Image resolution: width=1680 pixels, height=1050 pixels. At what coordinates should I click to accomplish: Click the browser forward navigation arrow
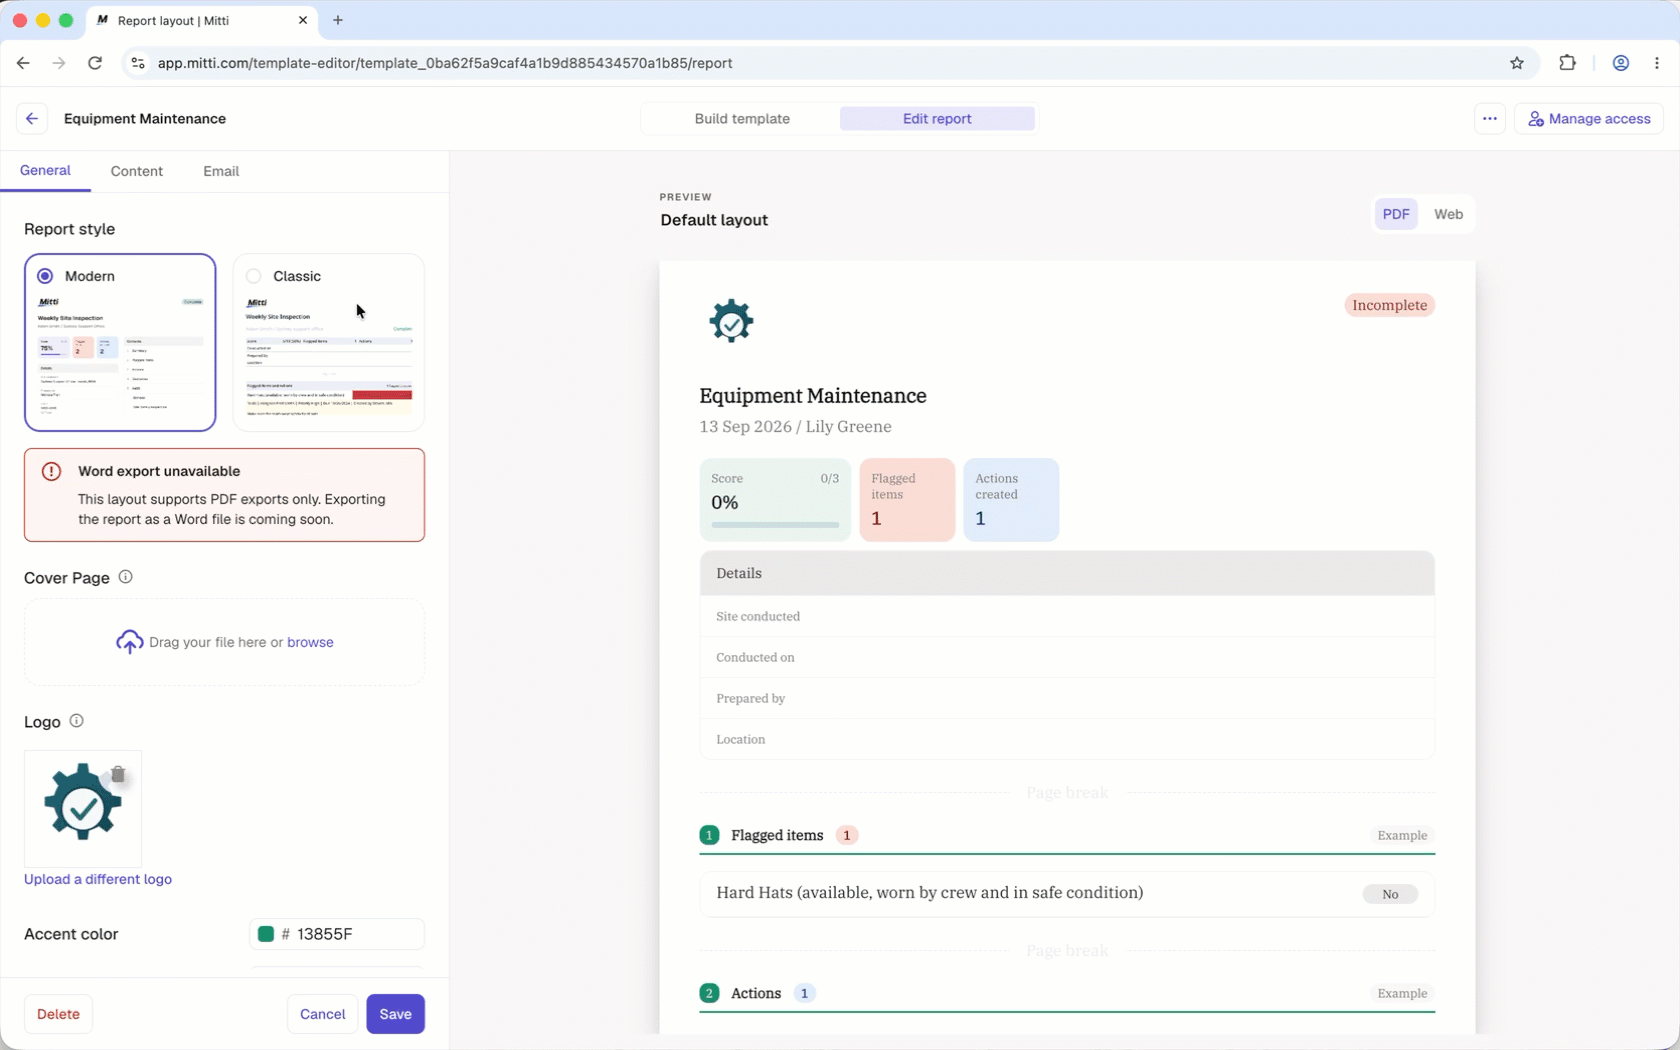tap(59, 63)
